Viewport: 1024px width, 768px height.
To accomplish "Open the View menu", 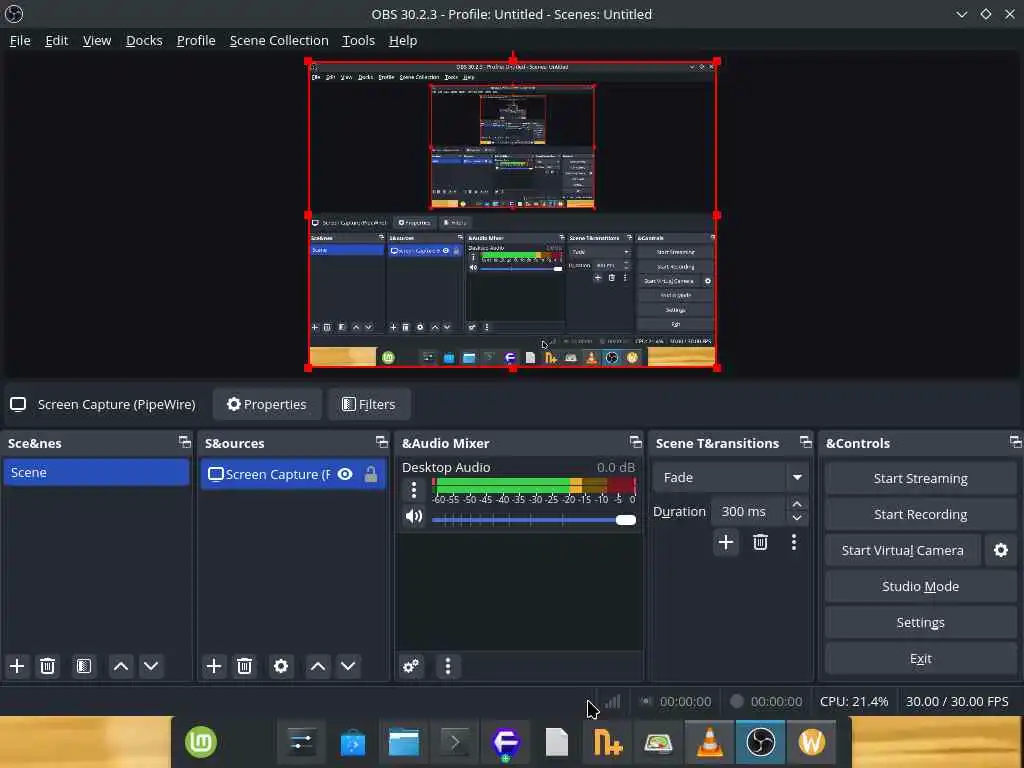I will 97,40.
